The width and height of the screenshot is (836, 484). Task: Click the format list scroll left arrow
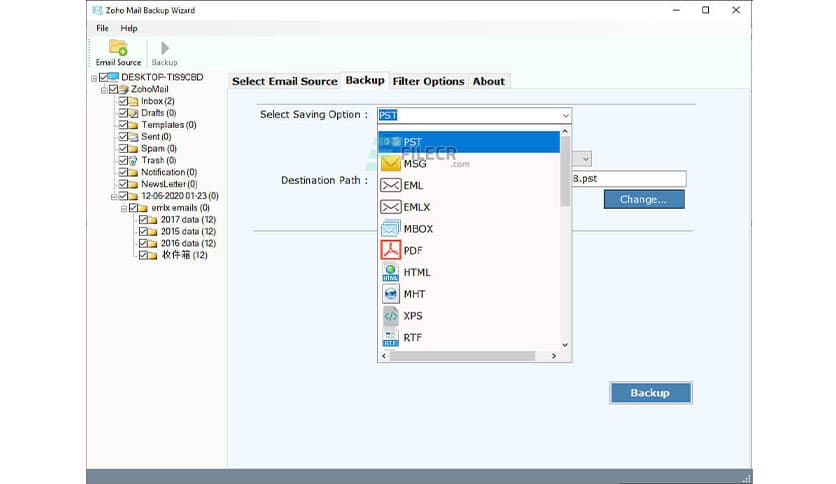[384, 356]
